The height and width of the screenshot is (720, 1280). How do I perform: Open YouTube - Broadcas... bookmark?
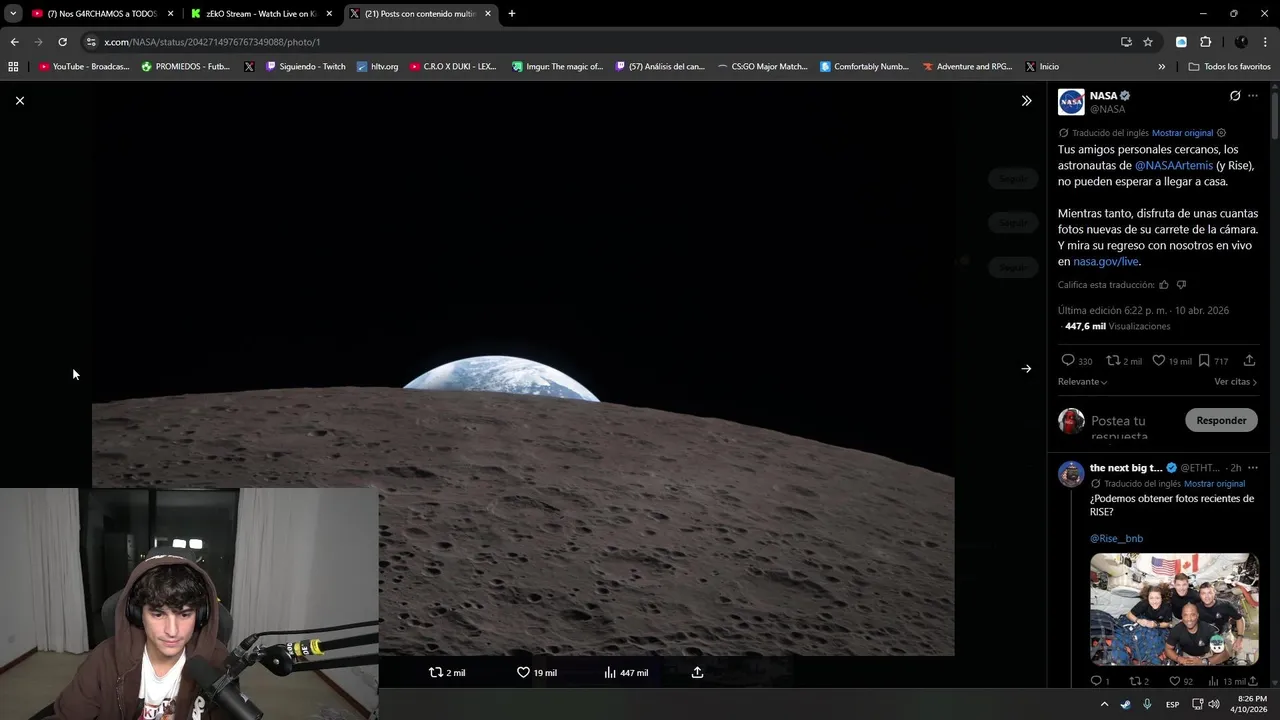point(84,67)
